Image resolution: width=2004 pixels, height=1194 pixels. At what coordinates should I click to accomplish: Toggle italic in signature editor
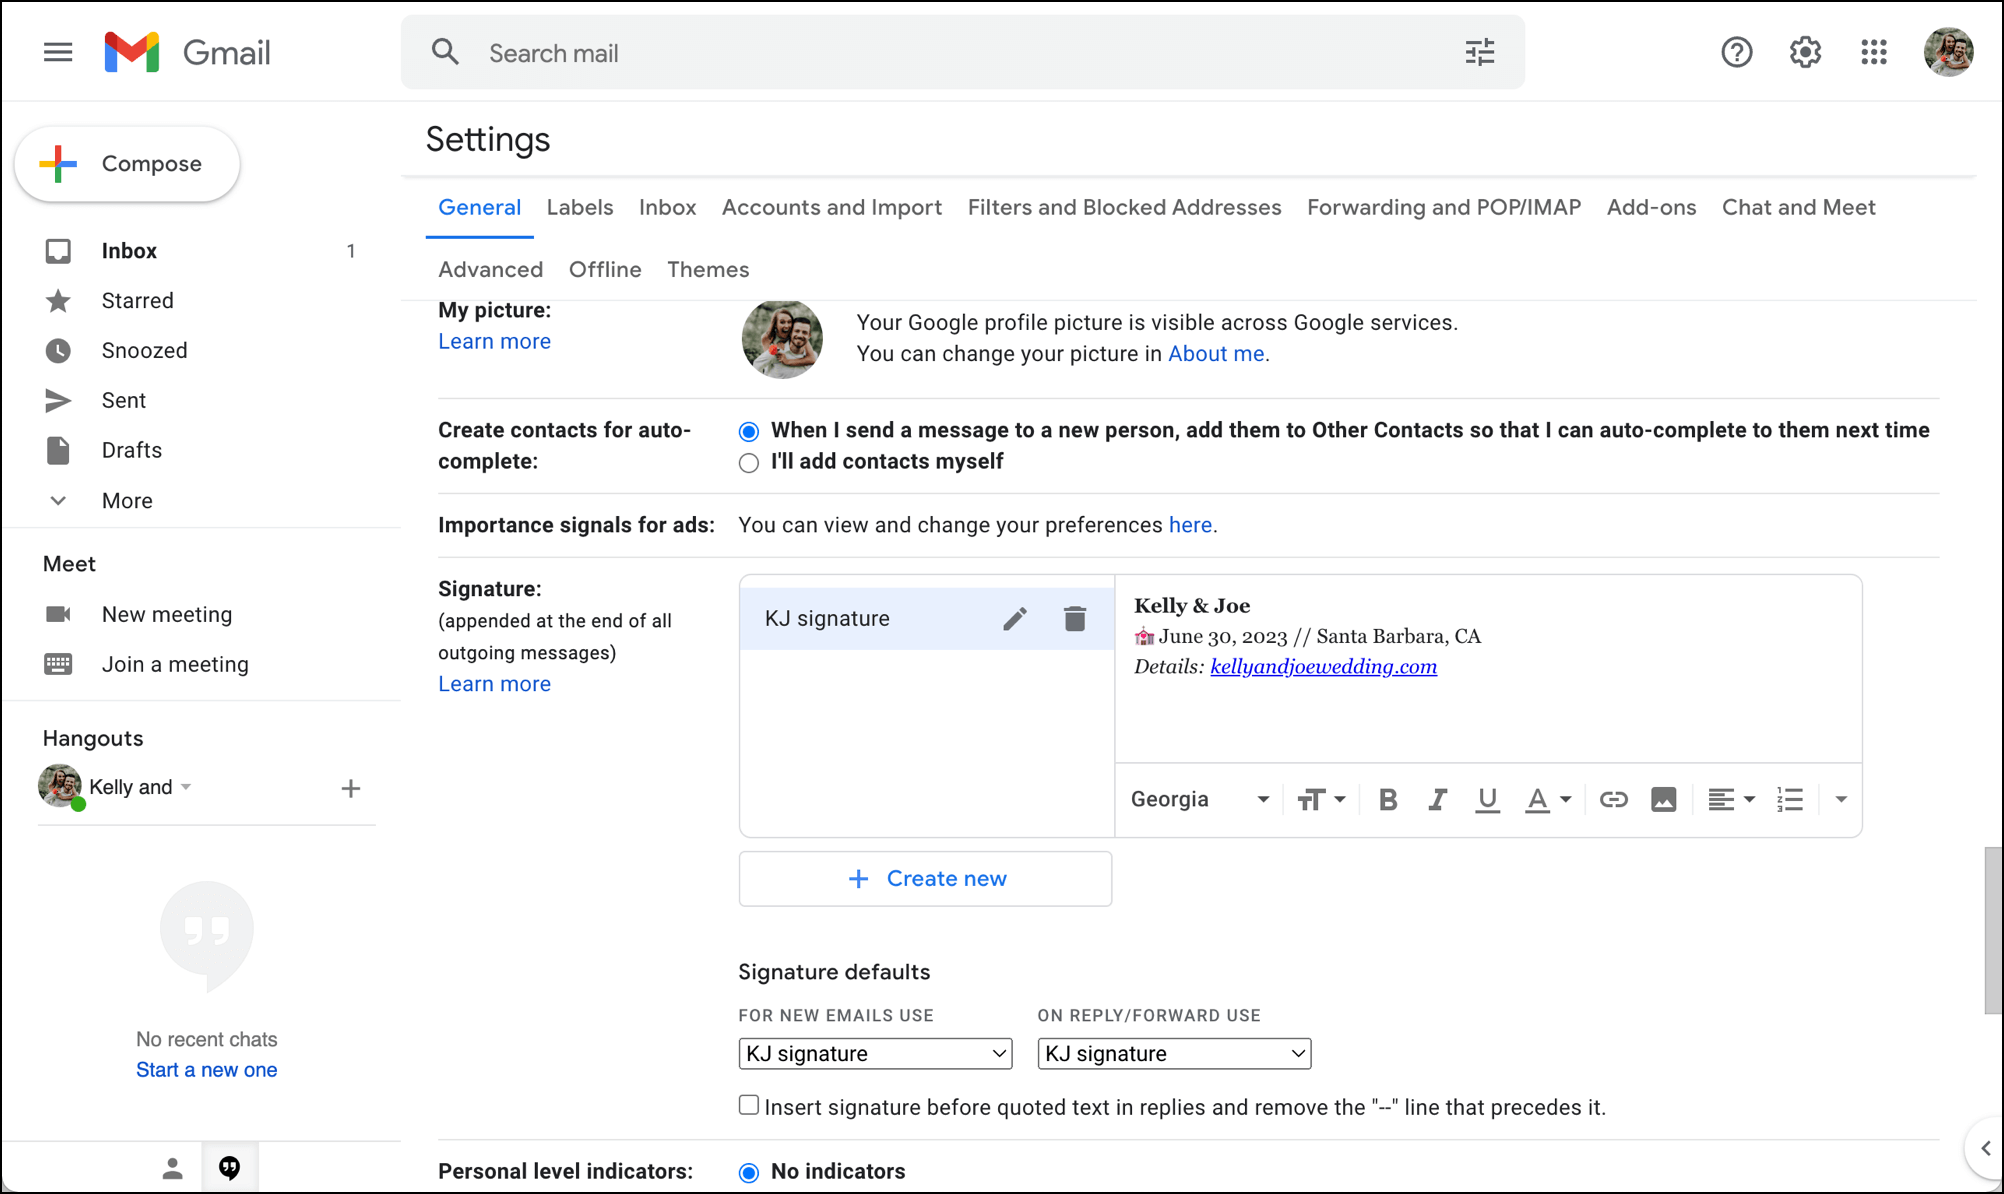[1437, 799]
